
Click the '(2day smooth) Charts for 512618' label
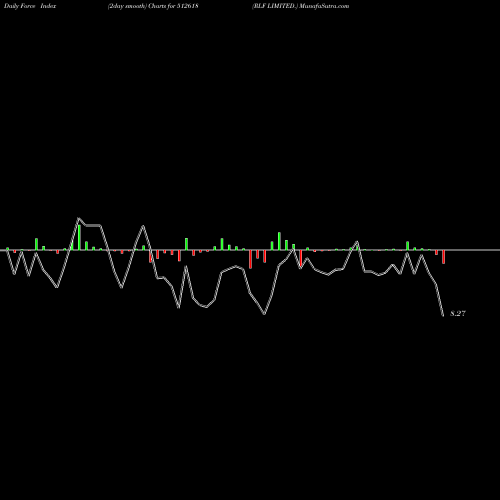(x=153, y=6)
